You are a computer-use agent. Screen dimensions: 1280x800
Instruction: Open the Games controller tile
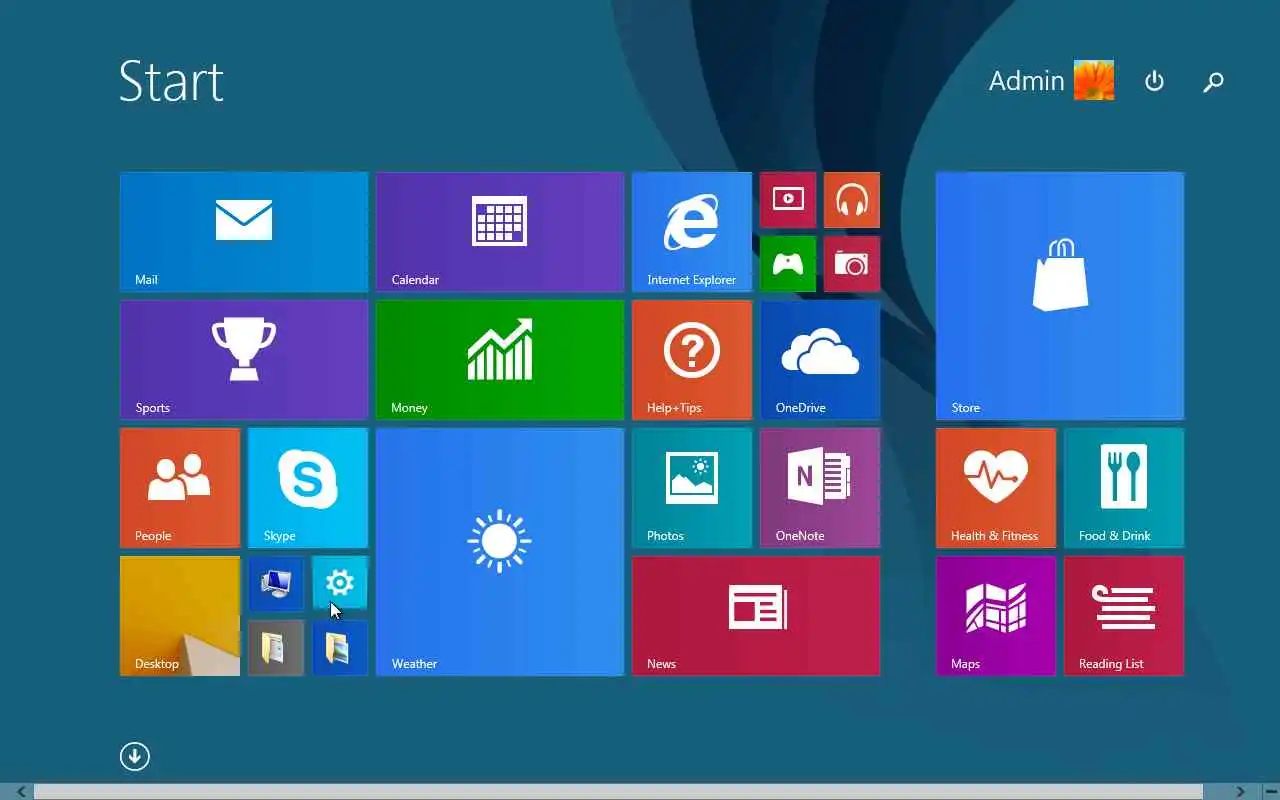click(788, 264)
